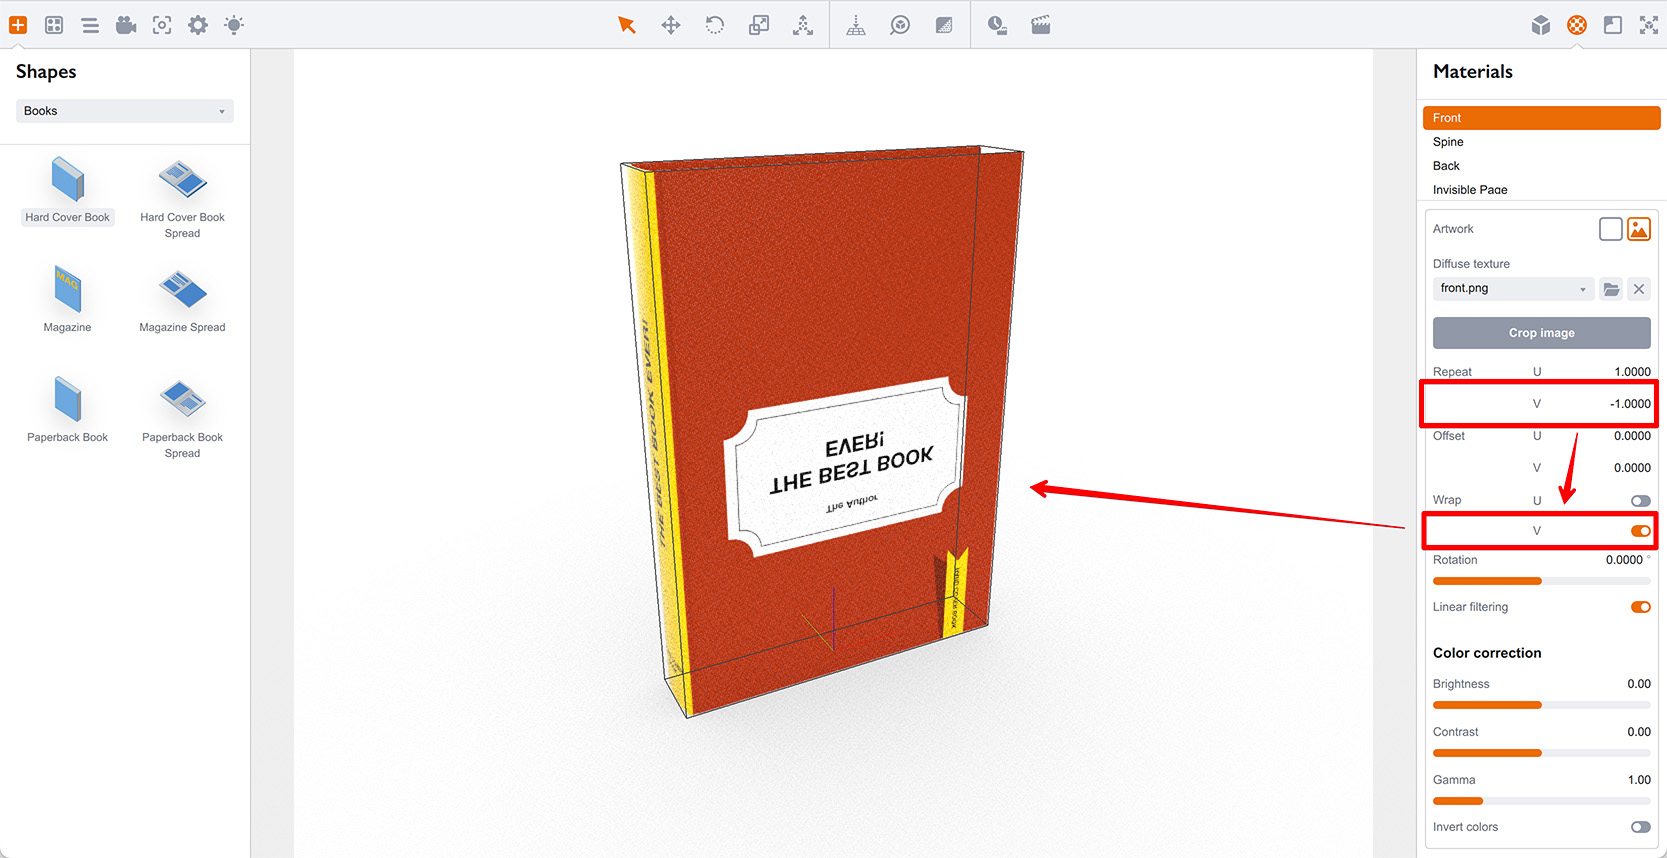Click the render clapperboard icon
1667x858 pixels.
pyautogui.click(x=1041, y=25)
